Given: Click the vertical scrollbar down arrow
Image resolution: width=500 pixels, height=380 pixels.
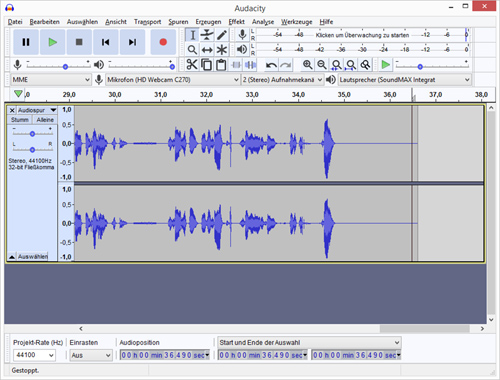Looking at the screenshot, I should coord(491,319).
